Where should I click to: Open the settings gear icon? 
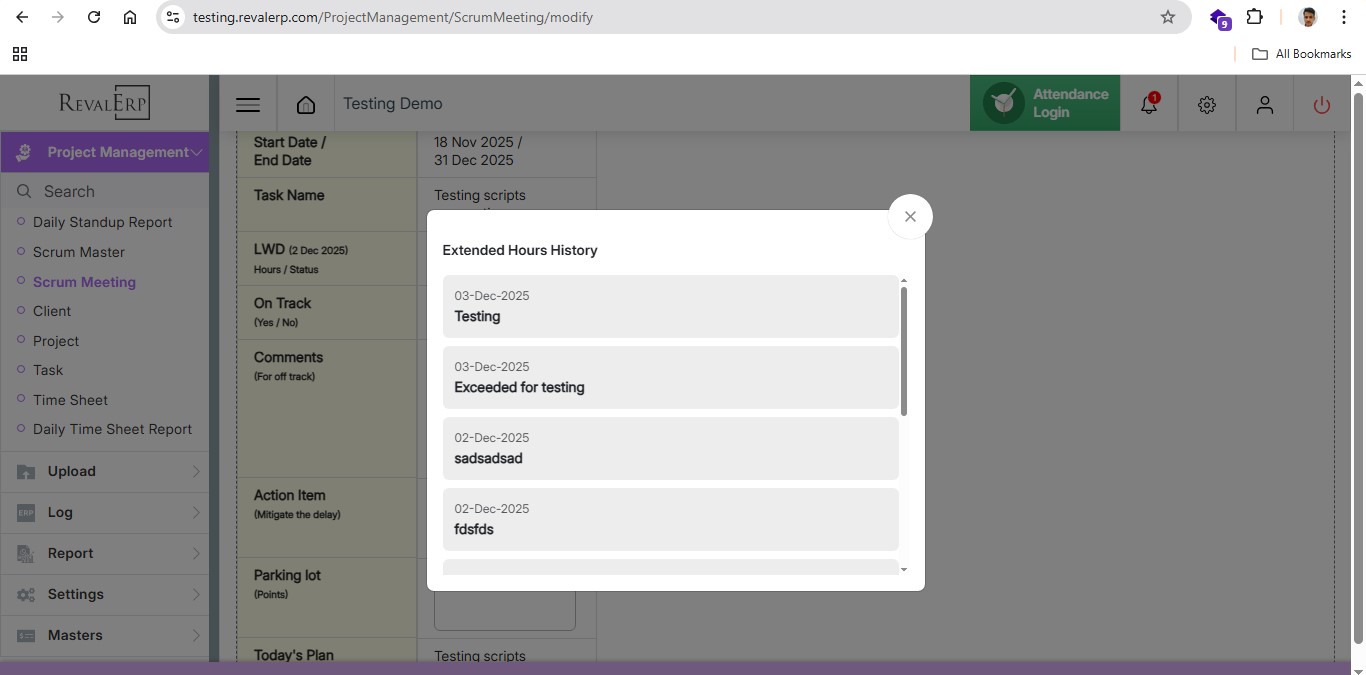1207,104
